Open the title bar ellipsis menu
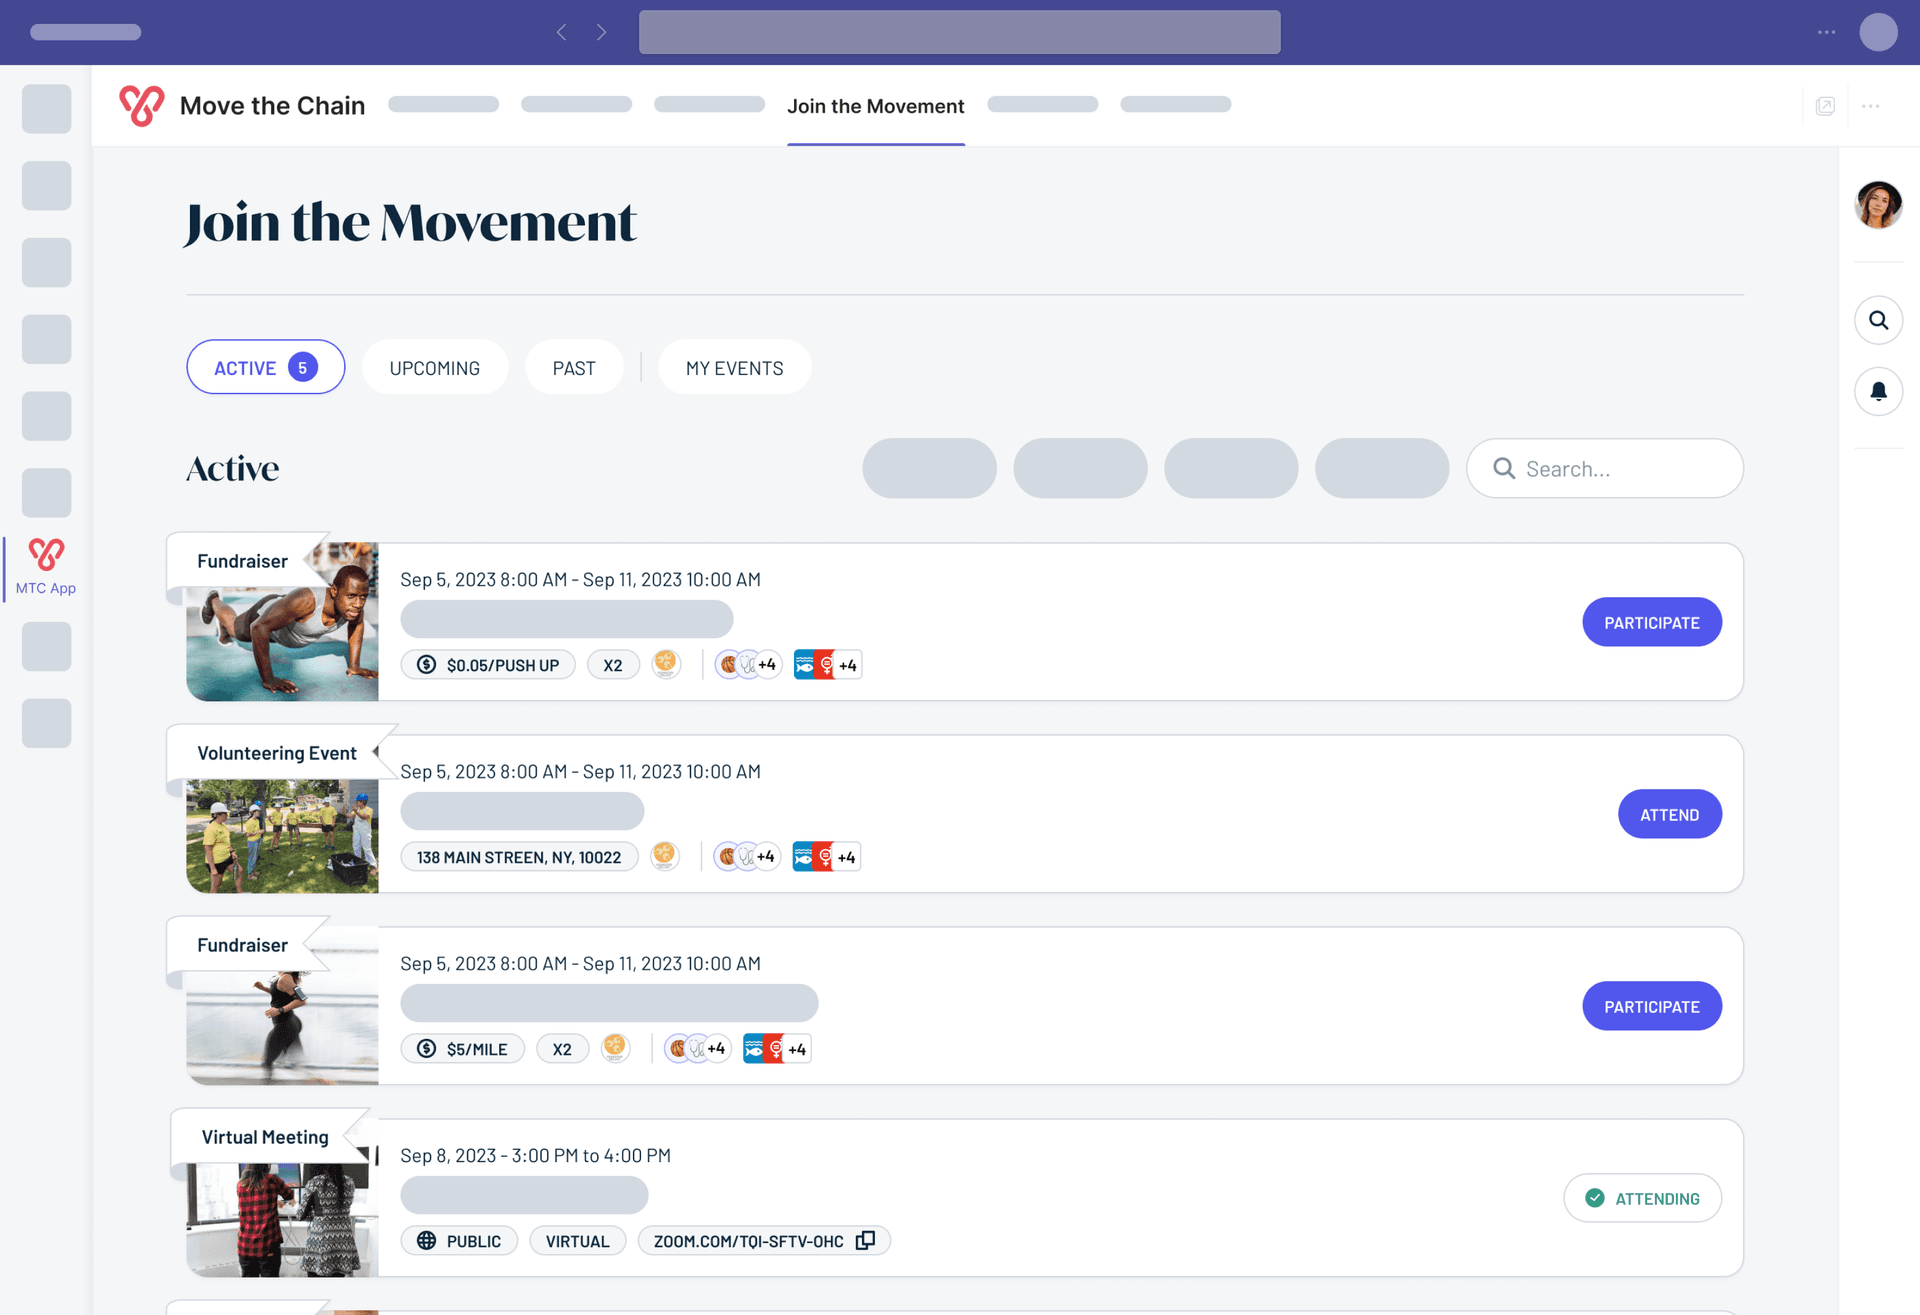The height and width of the screenshot is (1315, 1920). [1826, 32]
